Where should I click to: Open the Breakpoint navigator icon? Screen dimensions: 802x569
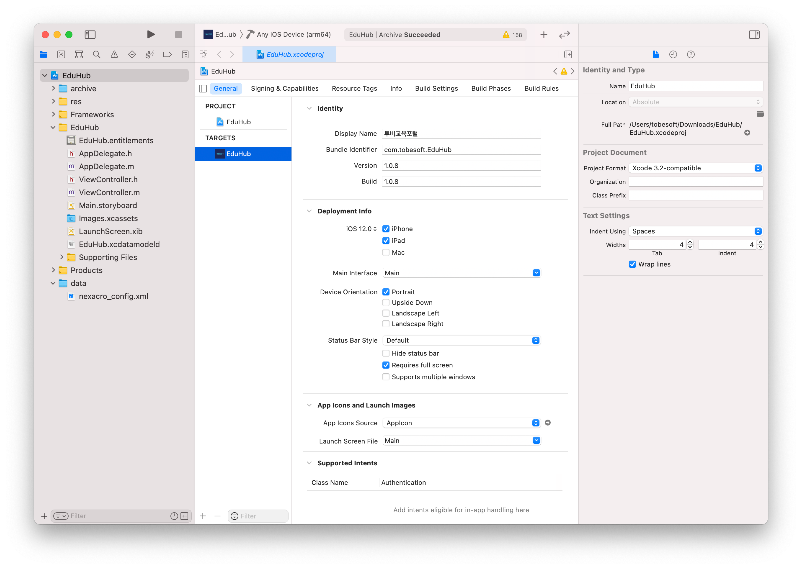[x=167, y=54]
